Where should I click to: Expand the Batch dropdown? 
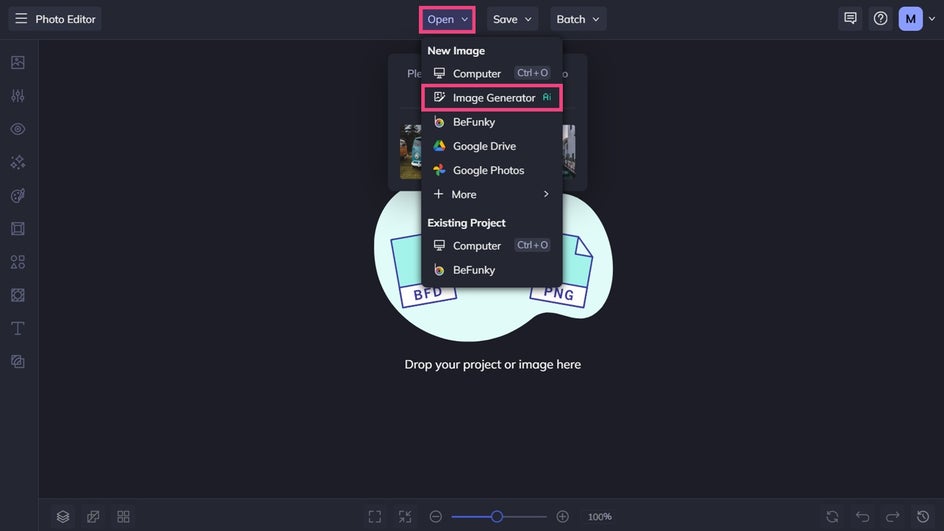click(577, 19)
